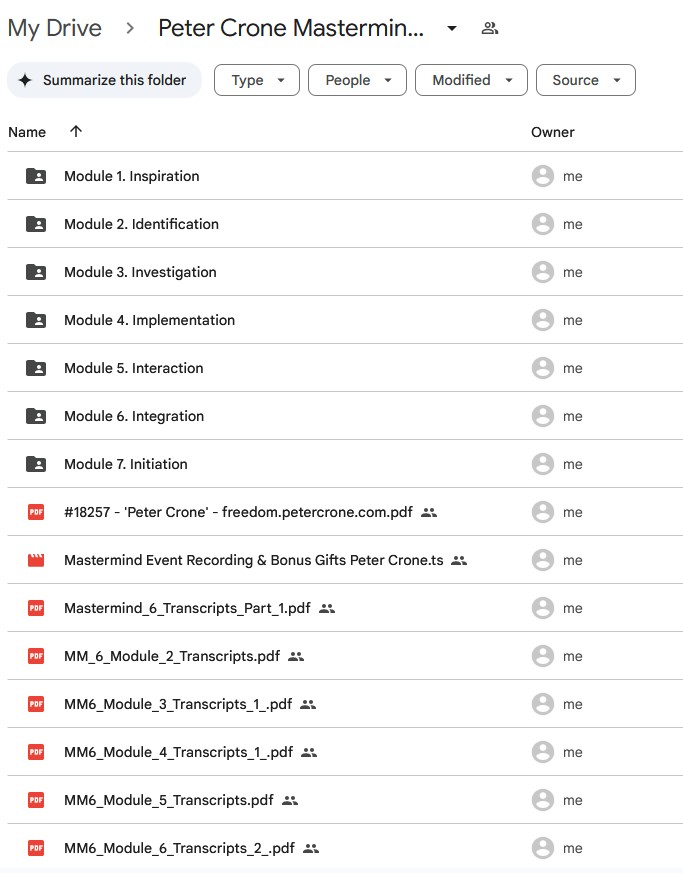Click the Module 7. Initiation folder icon
683x873 pixels.
pyautogui.click(x=36, y=464)
